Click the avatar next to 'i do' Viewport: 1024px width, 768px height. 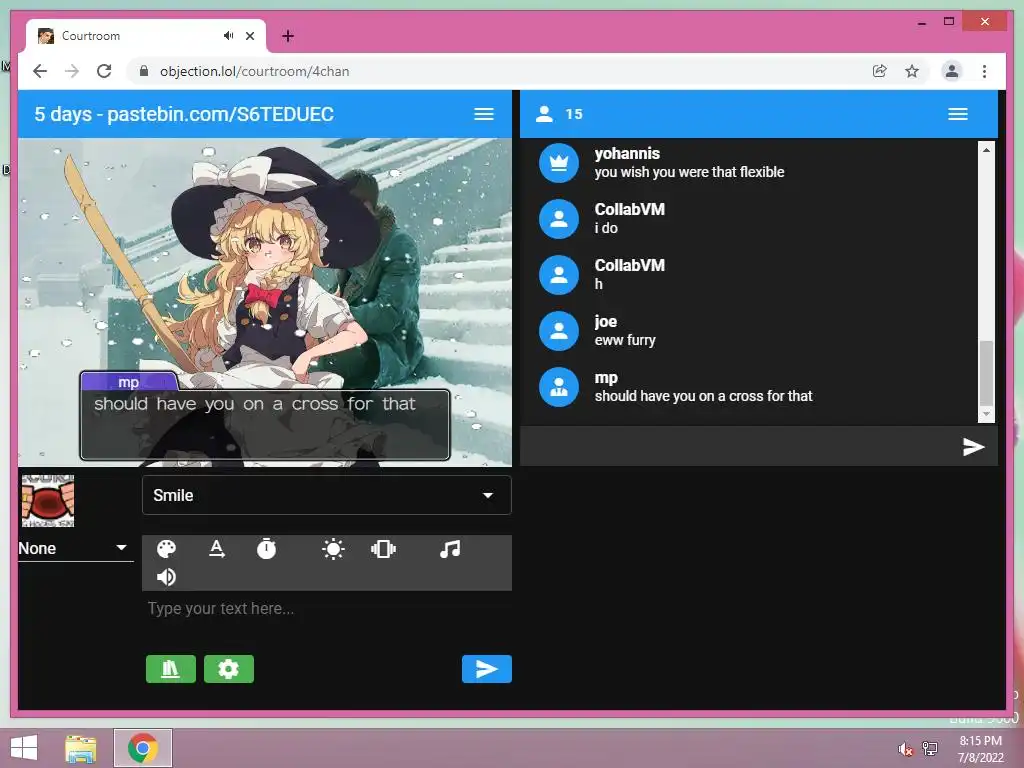pos(558,219)
